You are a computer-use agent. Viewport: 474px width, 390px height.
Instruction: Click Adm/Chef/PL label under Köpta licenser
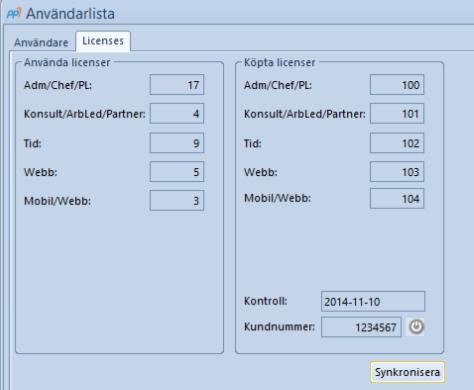(x=278, y=85)
